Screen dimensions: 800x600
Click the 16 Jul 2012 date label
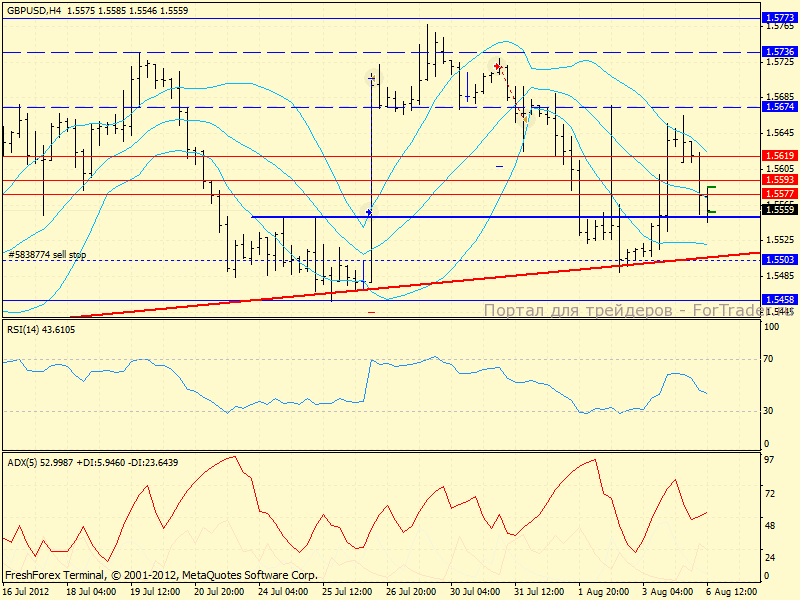tap(26, 592)
